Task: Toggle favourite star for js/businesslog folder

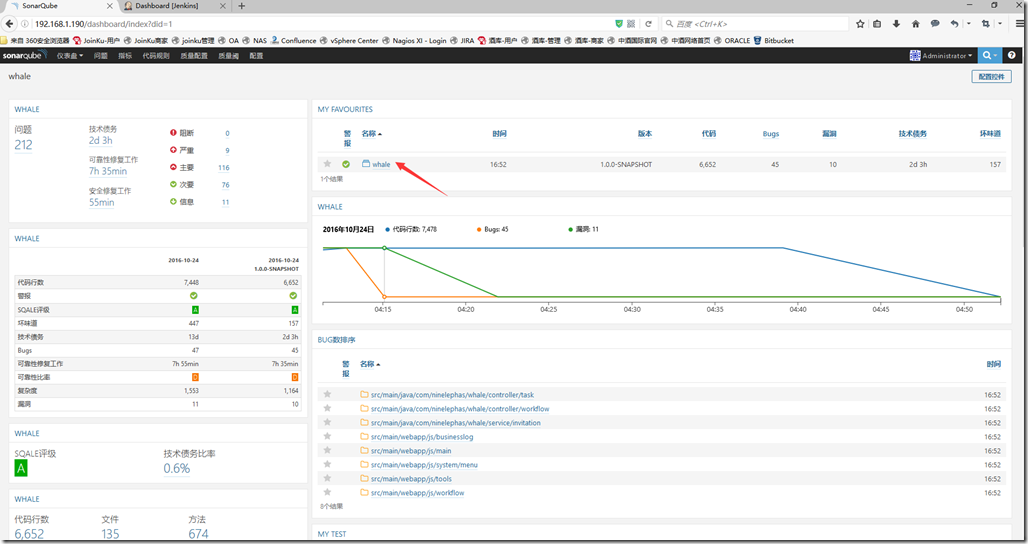Action: [327, 436]
